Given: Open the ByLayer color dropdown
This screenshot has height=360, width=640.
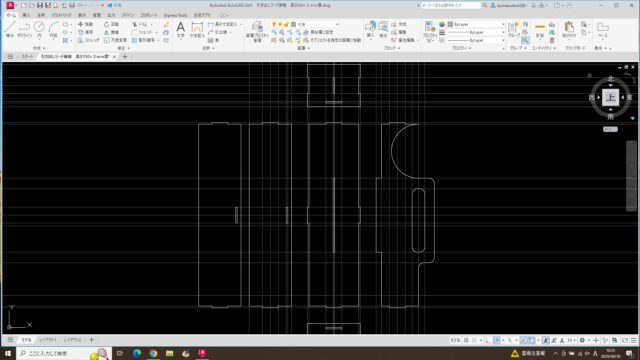Looking at the screenshot, I should pyautogui.click(x=476, y=24).
